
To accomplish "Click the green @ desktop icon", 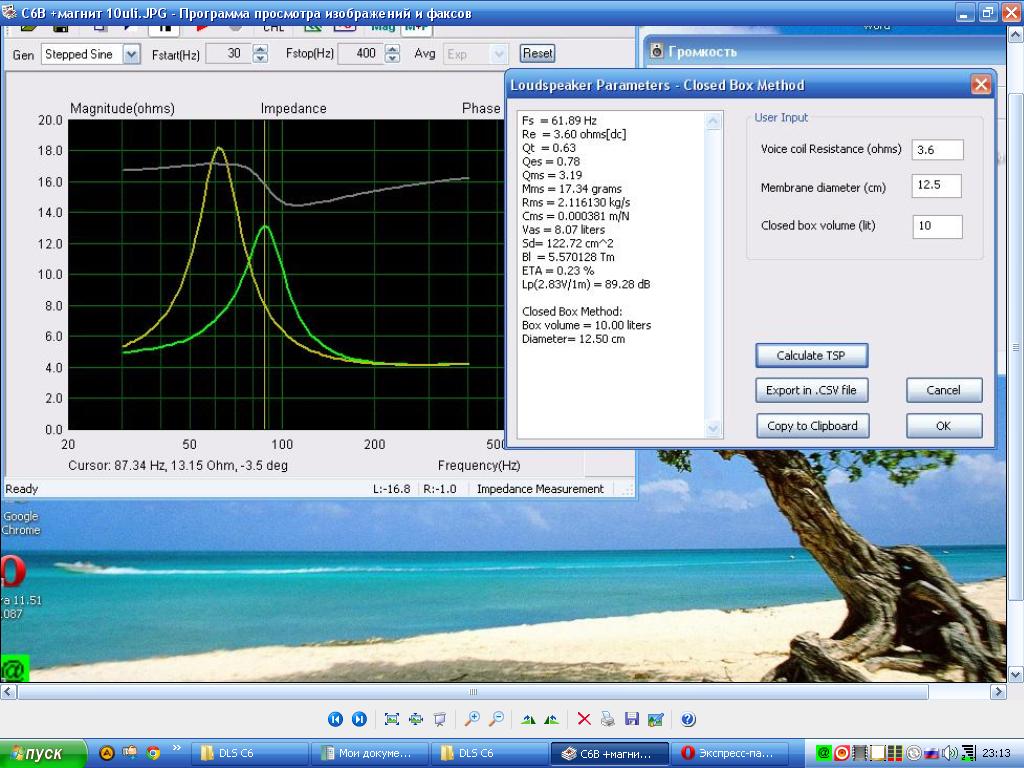I will point(14,667).
